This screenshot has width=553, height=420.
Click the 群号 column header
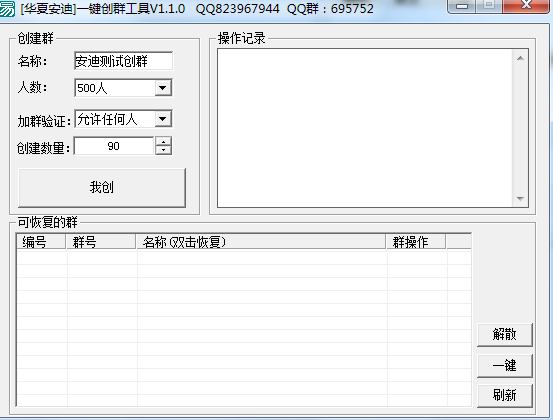tap(101, 242)
